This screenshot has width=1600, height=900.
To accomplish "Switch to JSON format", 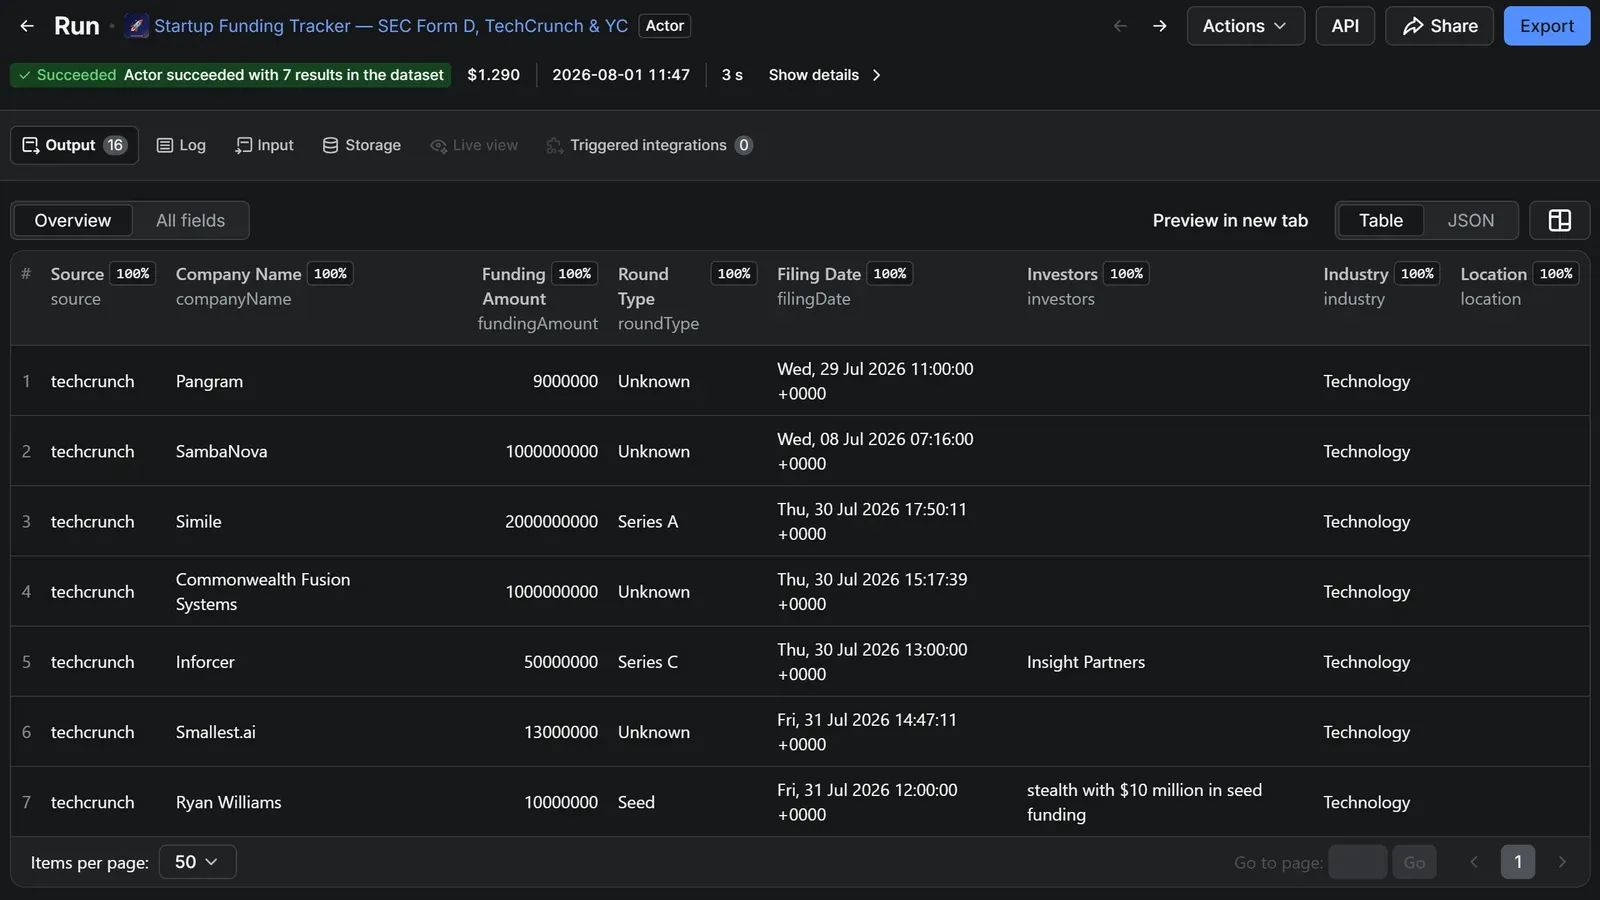I will coord(1470,220).
